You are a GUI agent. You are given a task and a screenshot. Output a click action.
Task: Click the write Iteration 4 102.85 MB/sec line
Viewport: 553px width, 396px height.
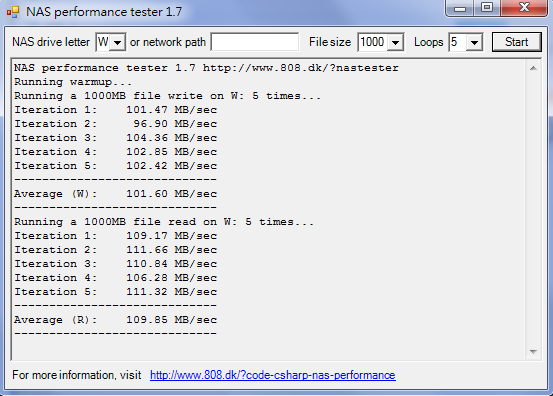click(115, 152)
